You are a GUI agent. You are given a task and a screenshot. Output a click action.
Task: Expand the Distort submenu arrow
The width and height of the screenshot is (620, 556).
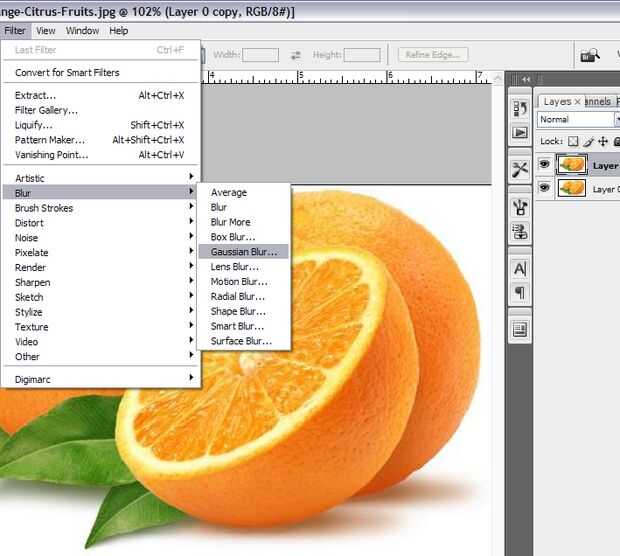point(191,221)
